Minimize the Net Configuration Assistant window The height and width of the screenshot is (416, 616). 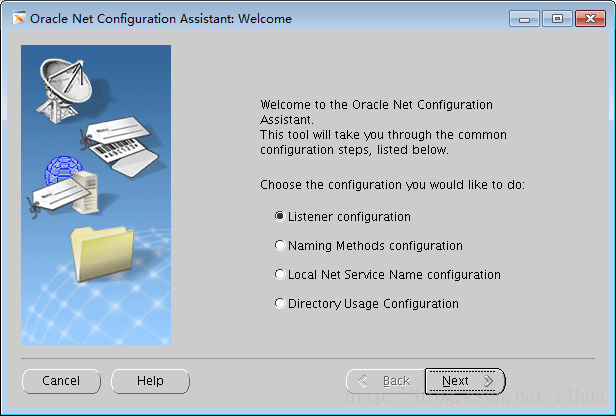tap(524, 18)
